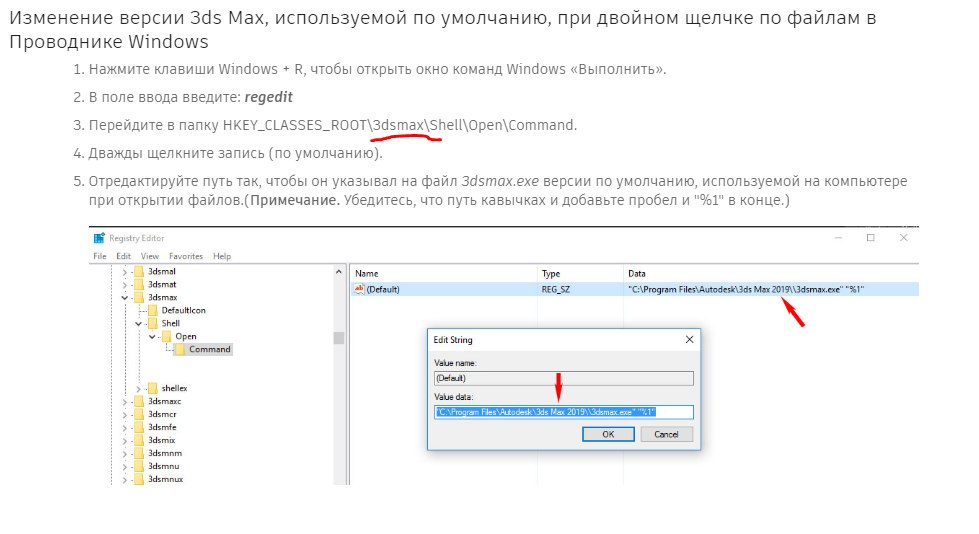The width and height of the screenshot is (979, 534).
Task: Select the 3dsmnux folder icon
Action: click(x=139, y=479)
